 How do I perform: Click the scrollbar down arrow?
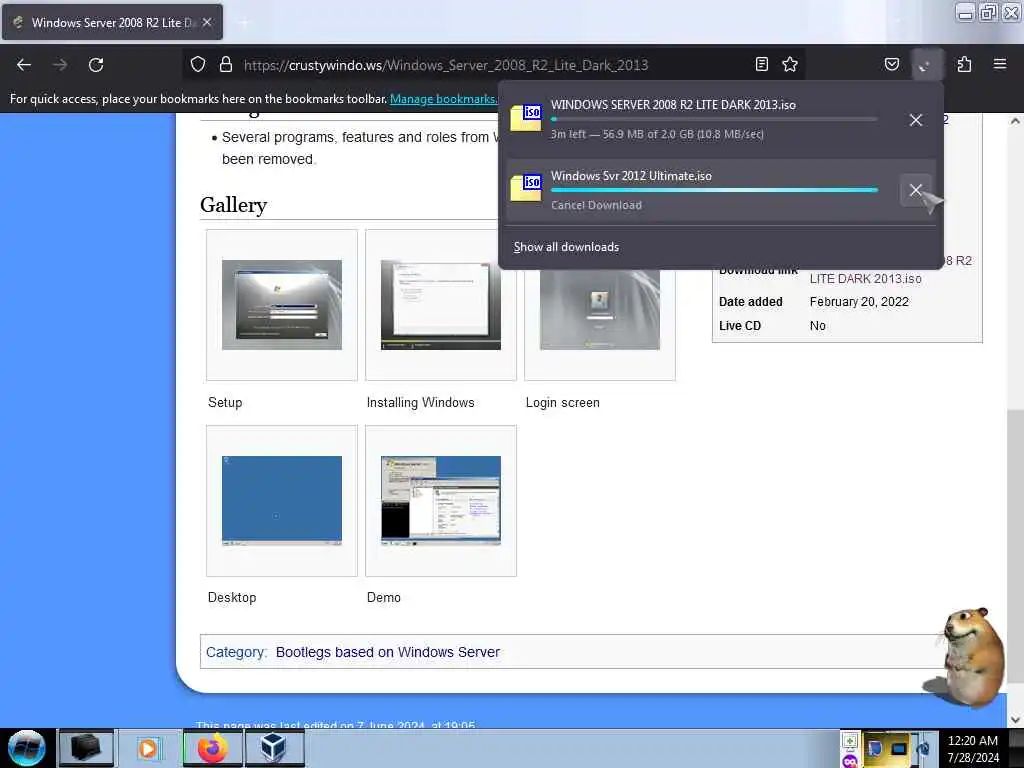click(x=1015, y=720)
